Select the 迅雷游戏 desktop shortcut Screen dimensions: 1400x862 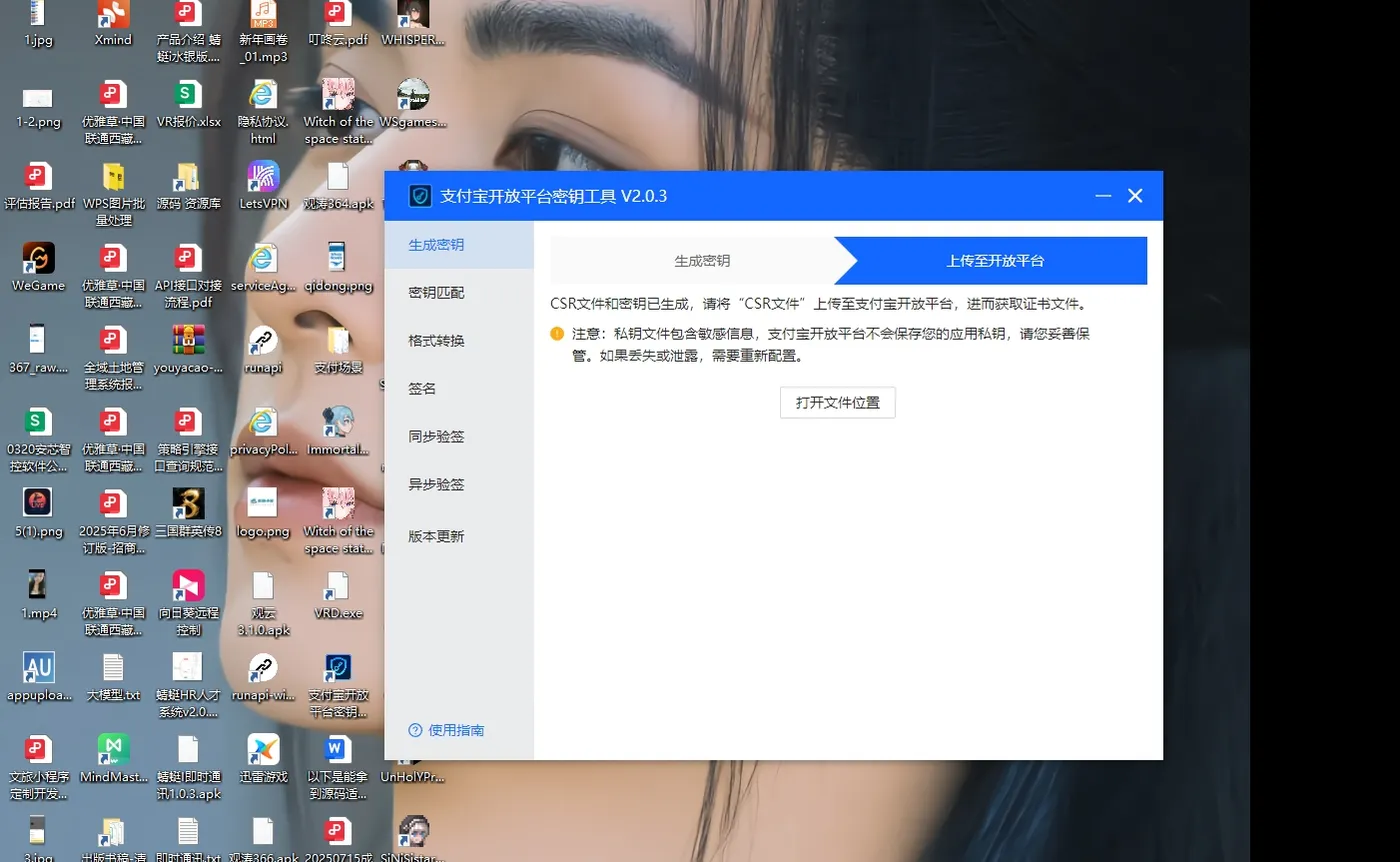pos(263,760)
